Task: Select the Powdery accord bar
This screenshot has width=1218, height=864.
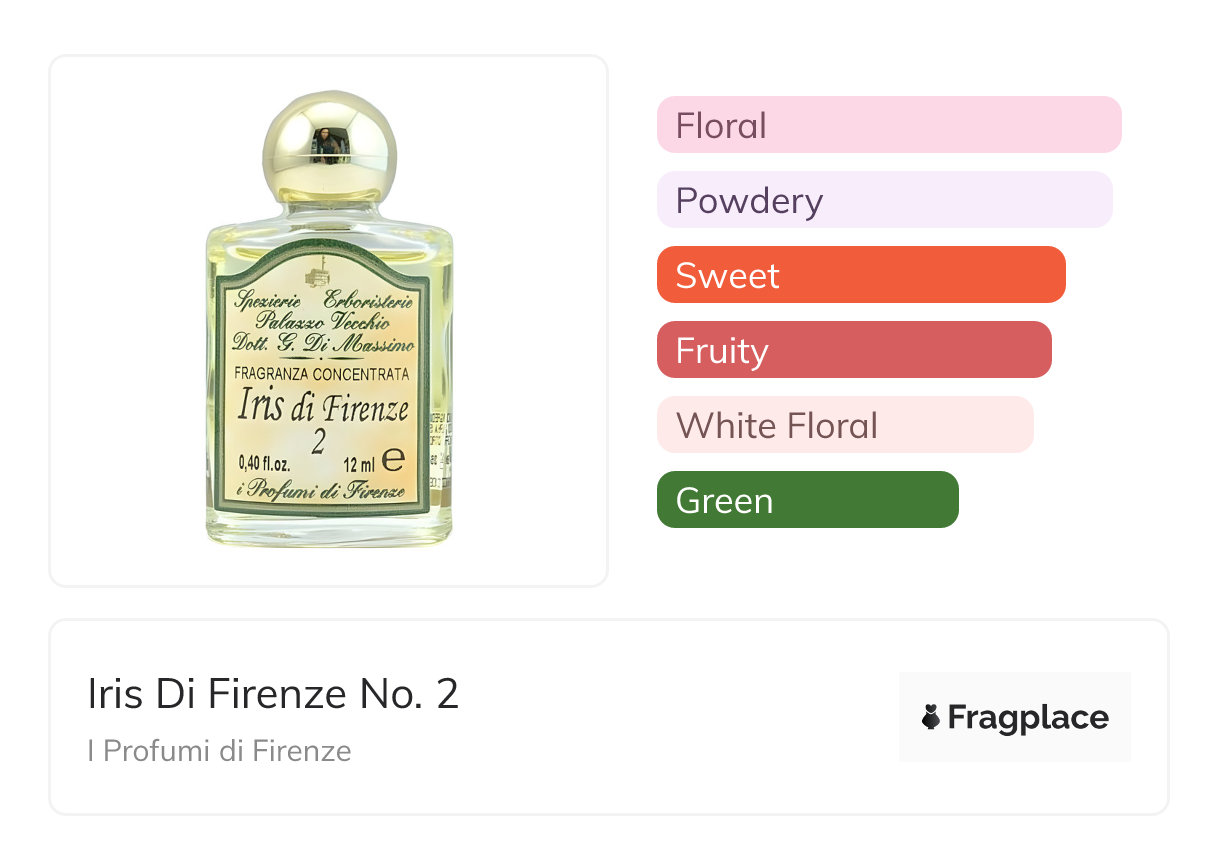Action: pos(884,200)
